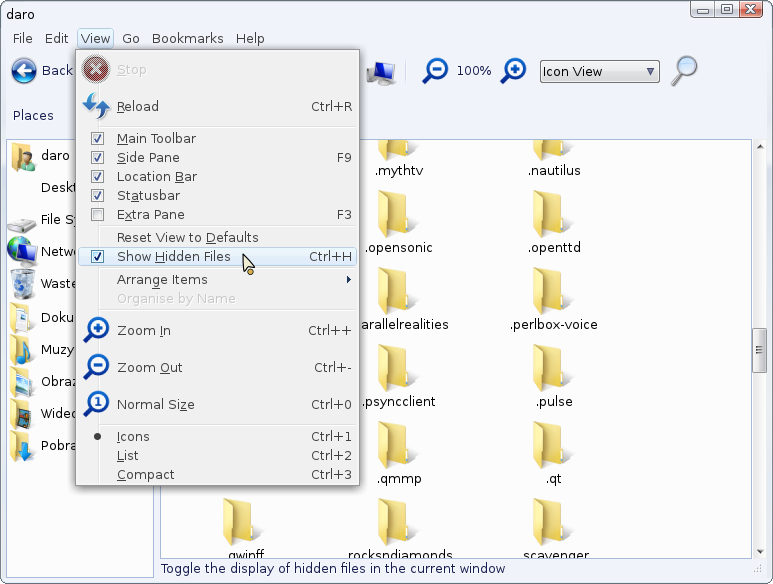773x584 pixels.
Task: Open the Pobrane downloads folder icon
Action: (x=21, y=446)
